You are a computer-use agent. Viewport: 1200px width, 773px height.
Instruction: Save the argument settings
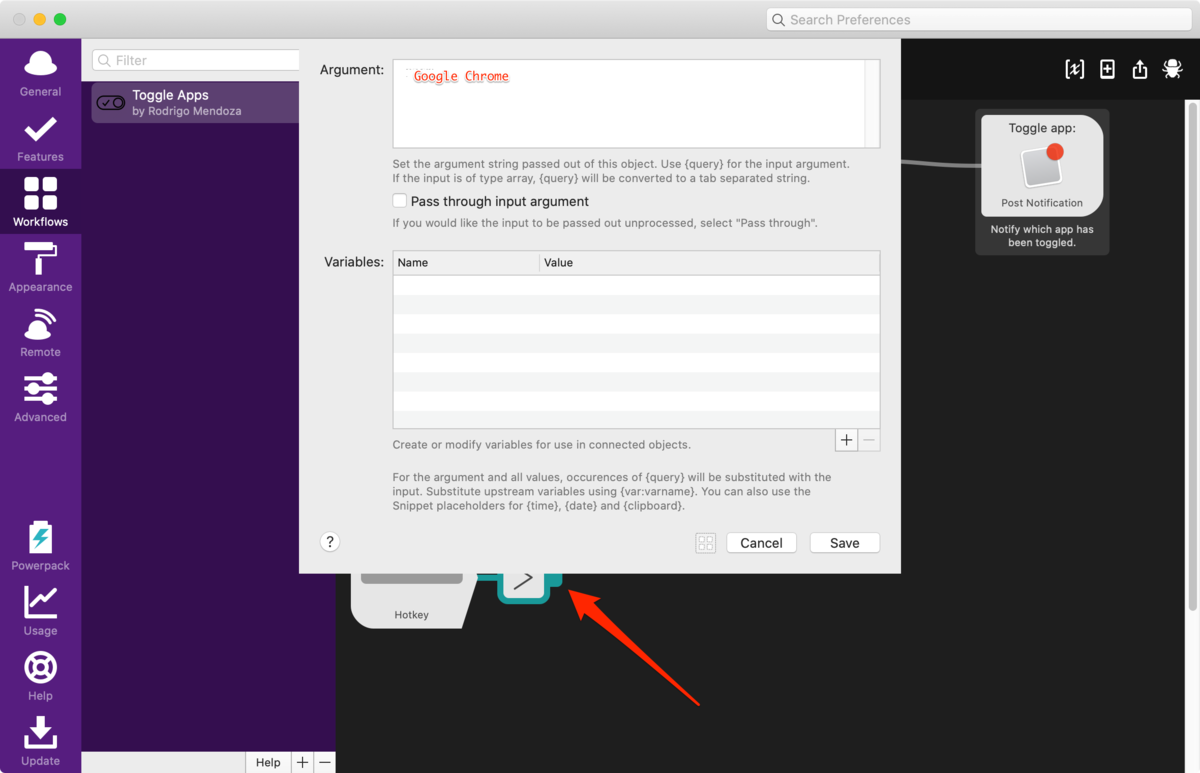click(x=845, y=543)
